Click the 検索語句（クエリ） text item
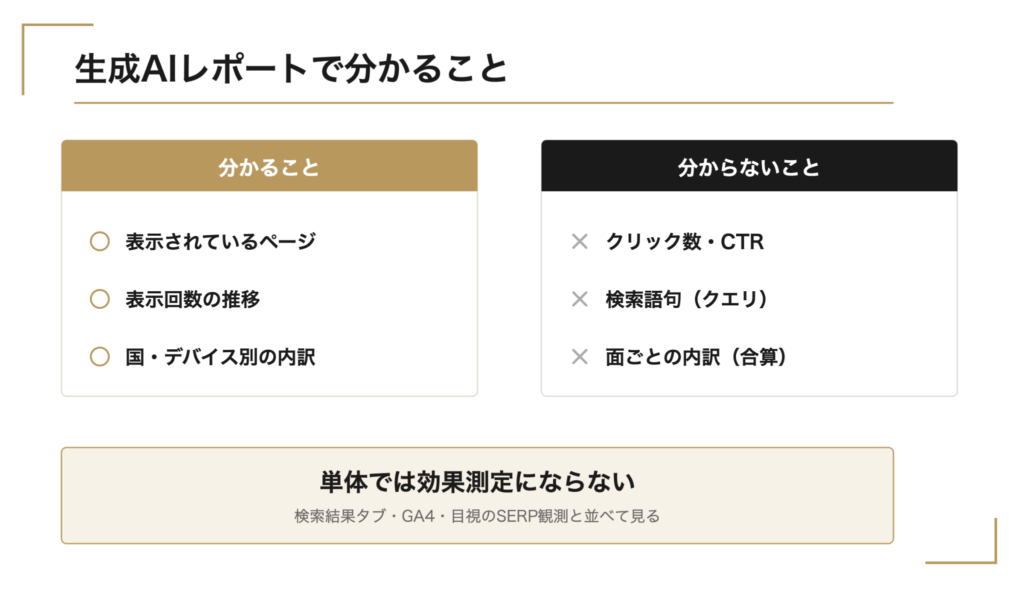The width and height of the screenshot is (1024, 591). [x=688, y=299]
